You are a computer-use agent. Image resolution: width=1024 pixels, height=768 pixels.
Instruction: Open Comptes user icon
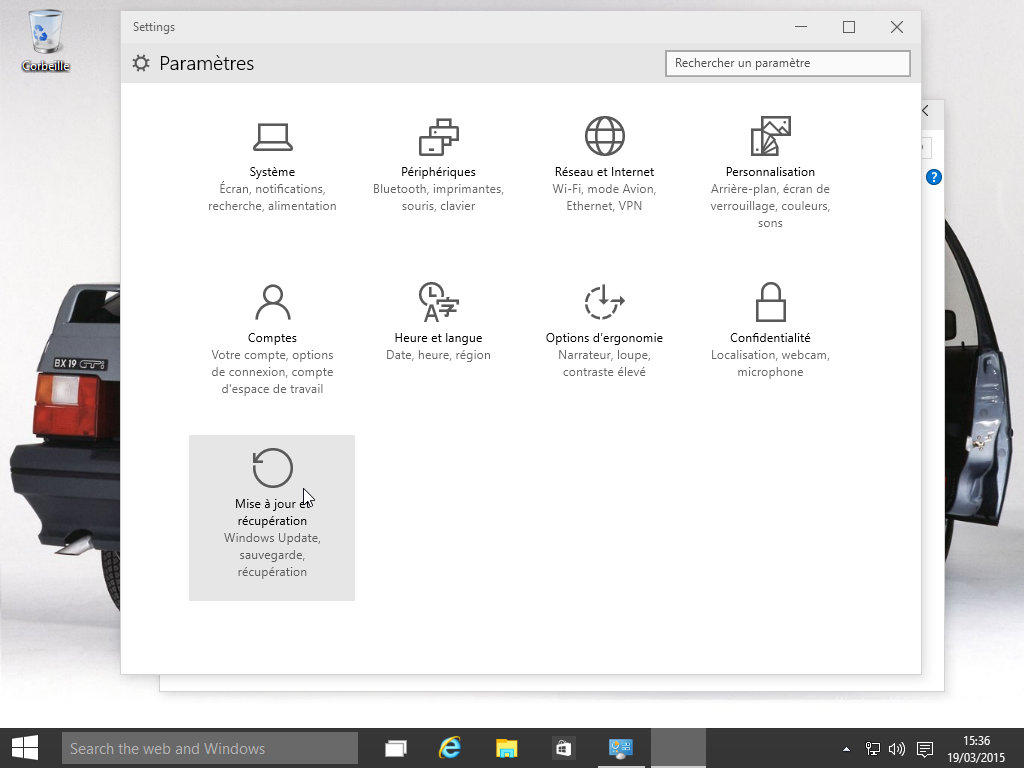click(272, 302)
